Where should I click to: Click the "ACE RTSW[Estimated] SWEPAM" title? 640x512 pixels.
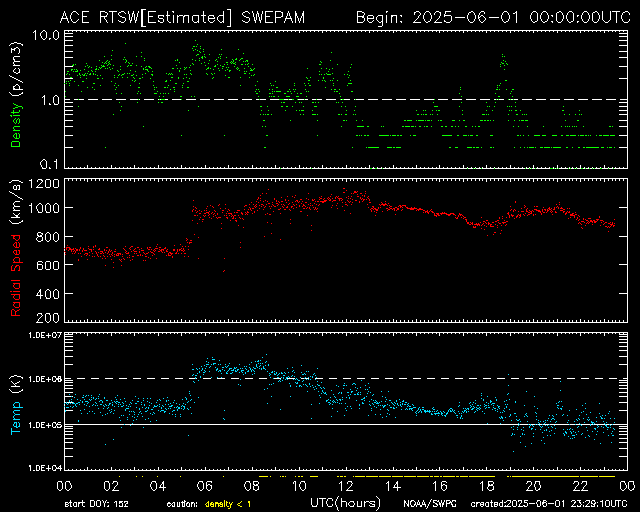tap(182, 18)
